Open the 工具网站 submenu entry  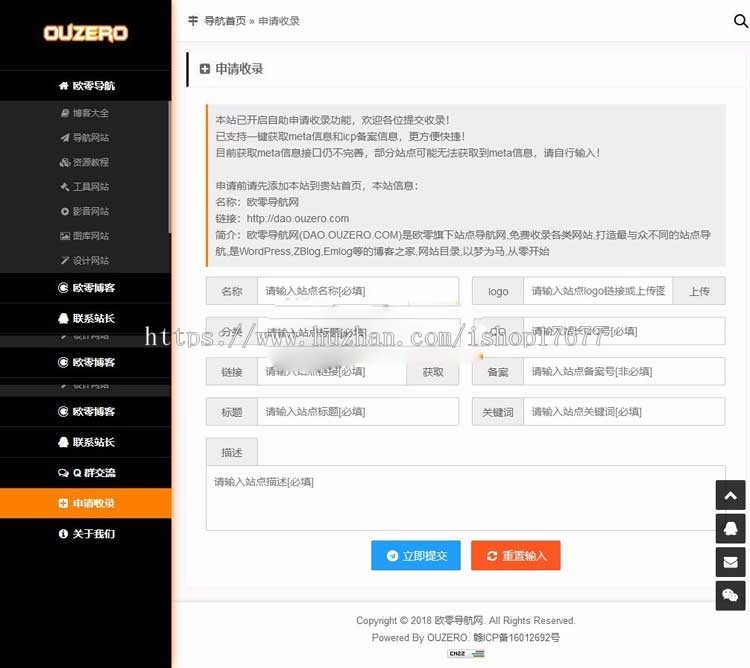coord(85,186)
